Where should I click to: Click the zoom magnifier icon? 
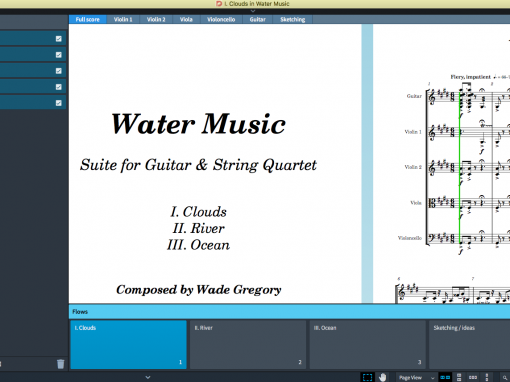coord(505,378)
